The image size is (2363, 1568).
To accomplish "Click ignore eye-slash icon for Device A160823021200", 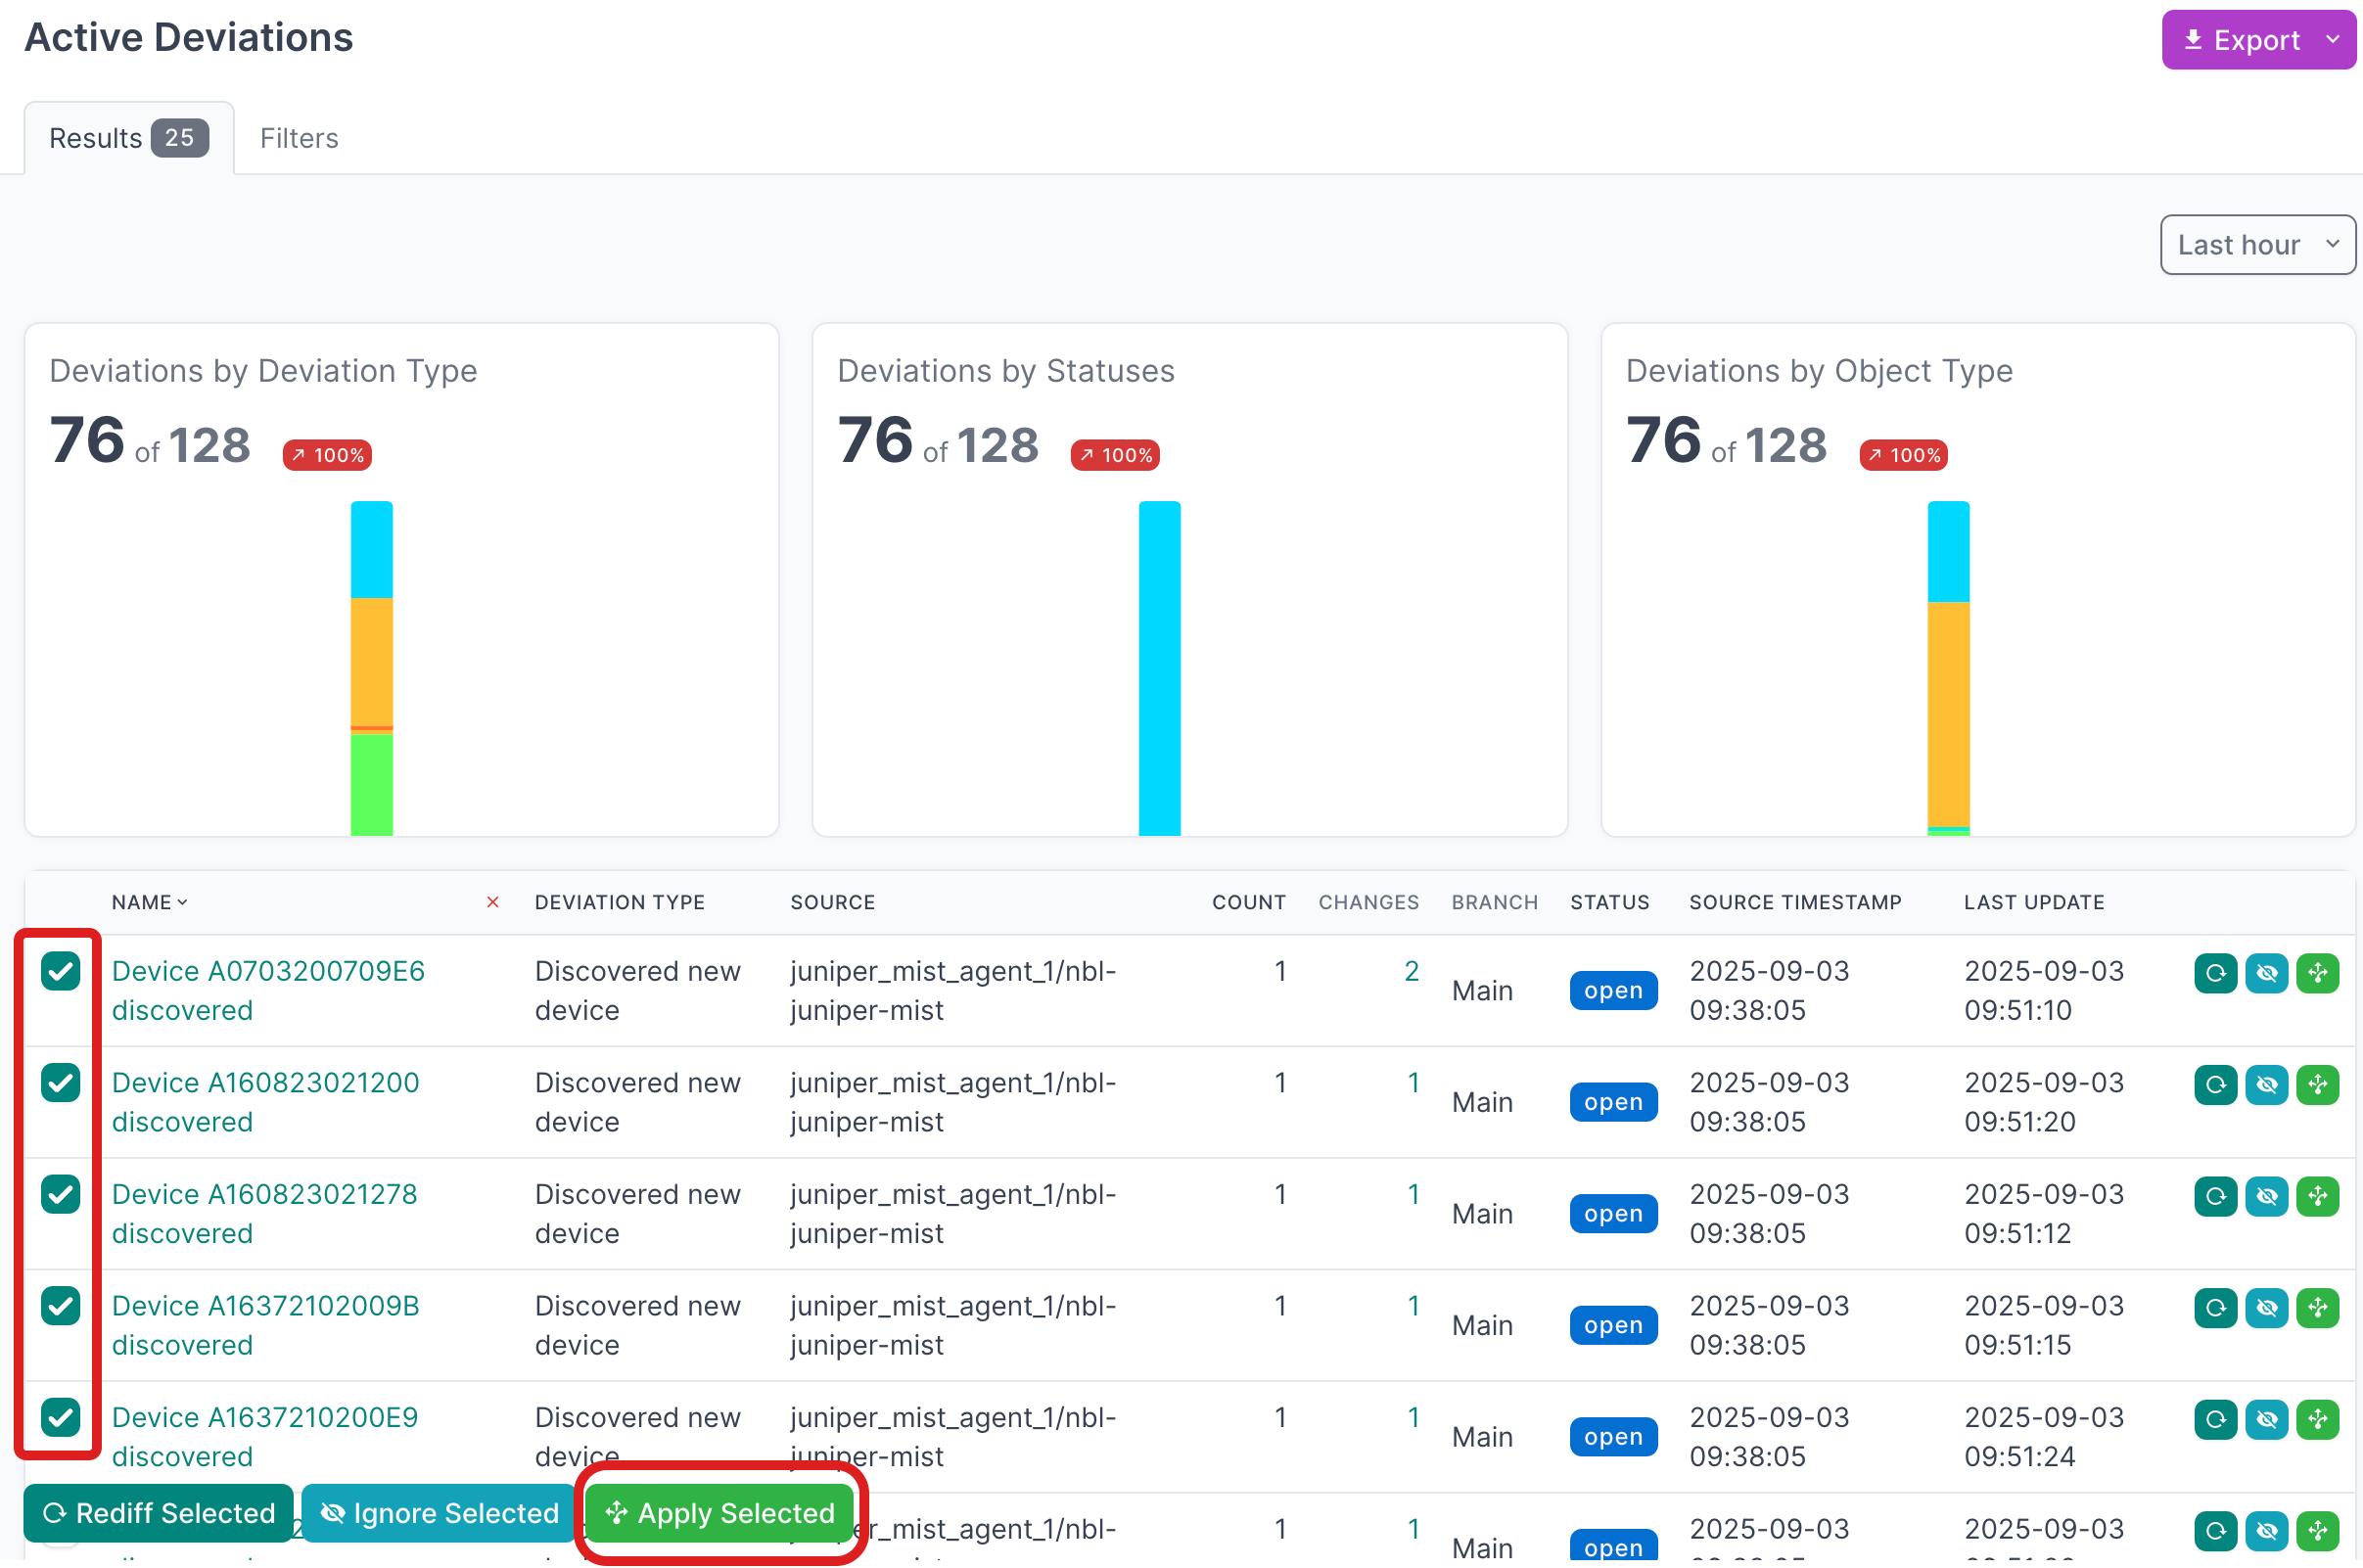I will (2266, 1085).
